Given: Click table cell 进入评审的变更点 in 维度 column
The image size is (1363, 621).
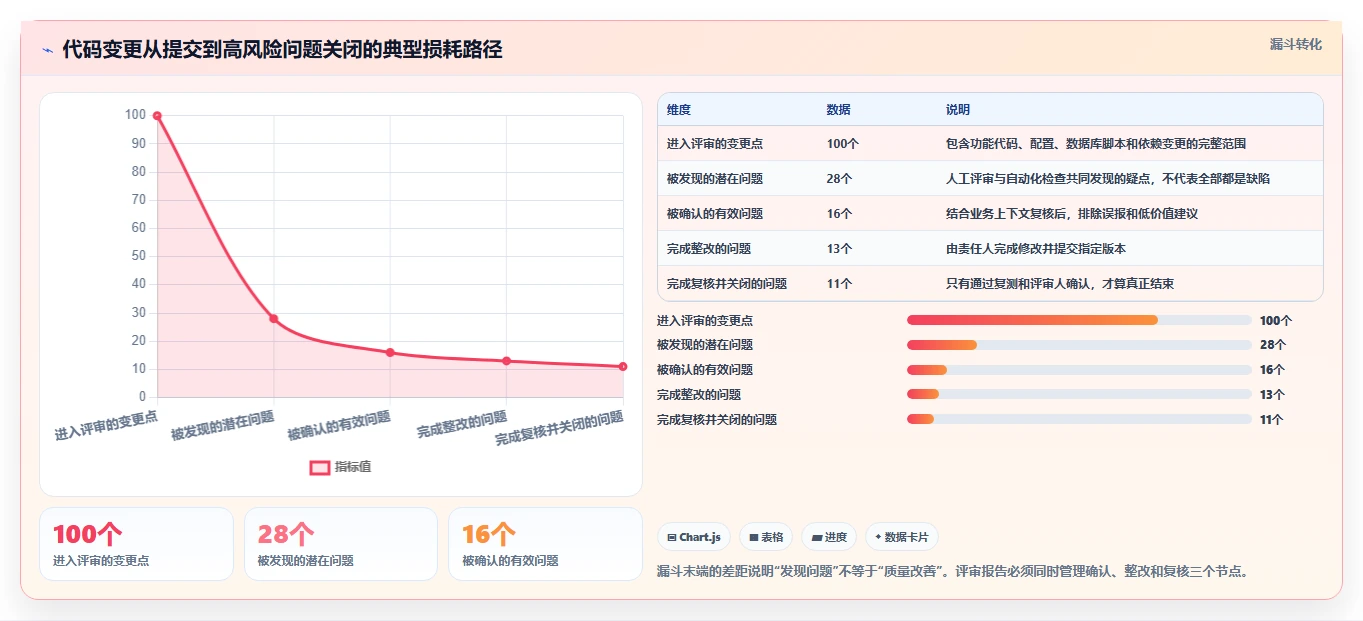Looking at the screenshot, I should (x=715, y=144).
